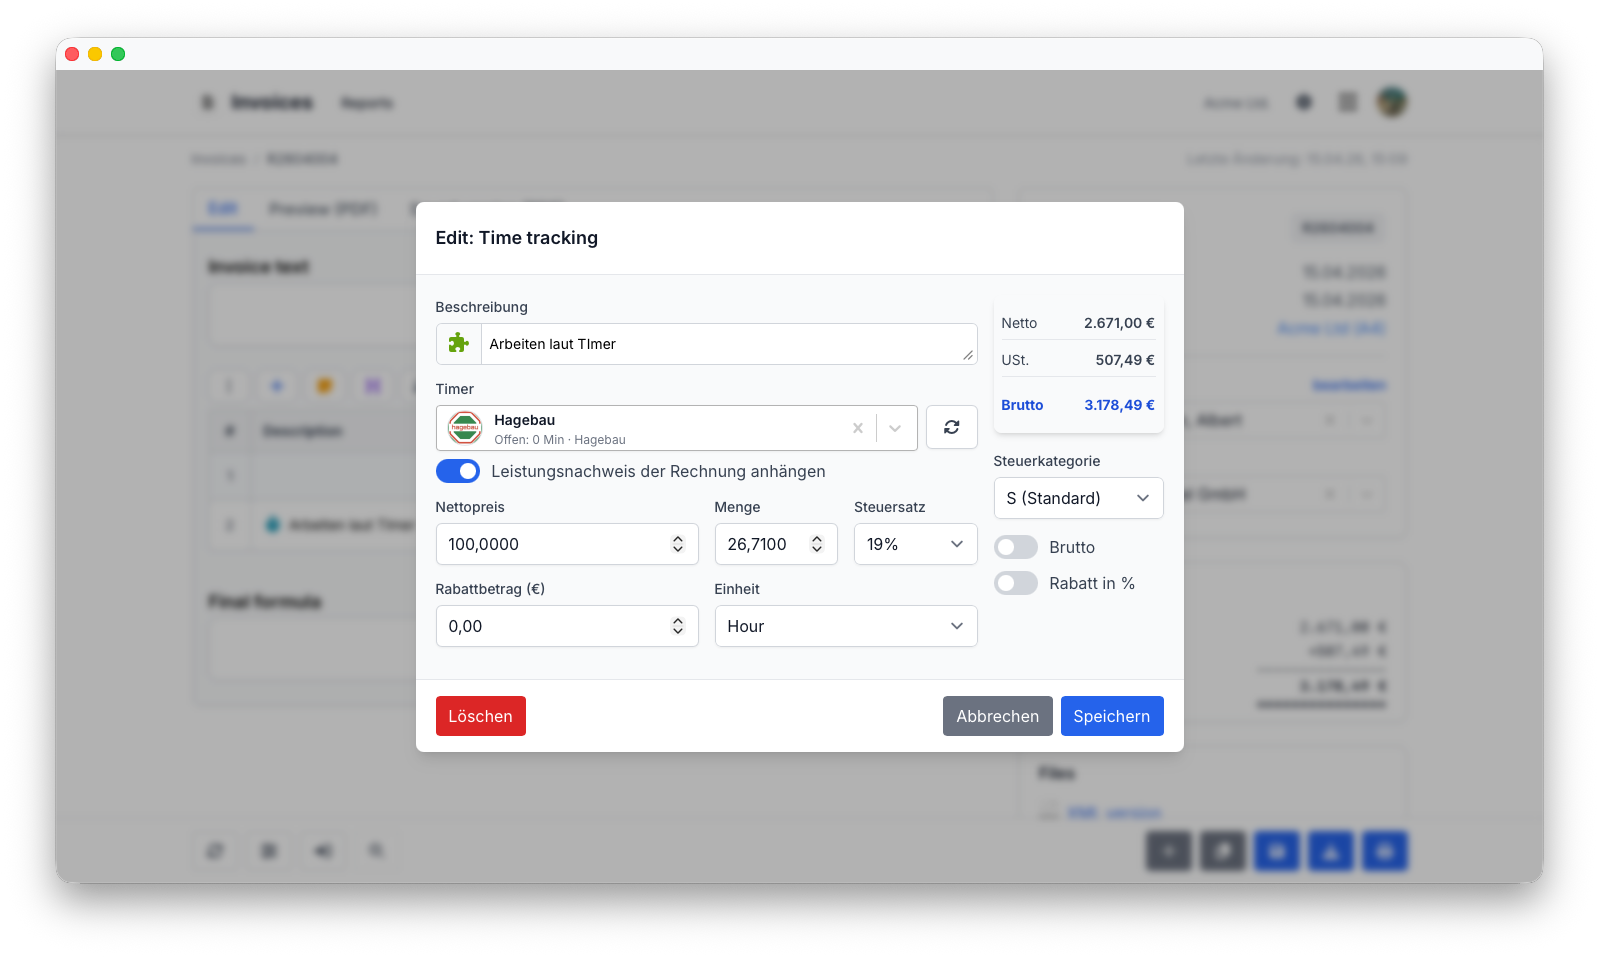Click the USt. value 507,49 €

coord(1125,360)
